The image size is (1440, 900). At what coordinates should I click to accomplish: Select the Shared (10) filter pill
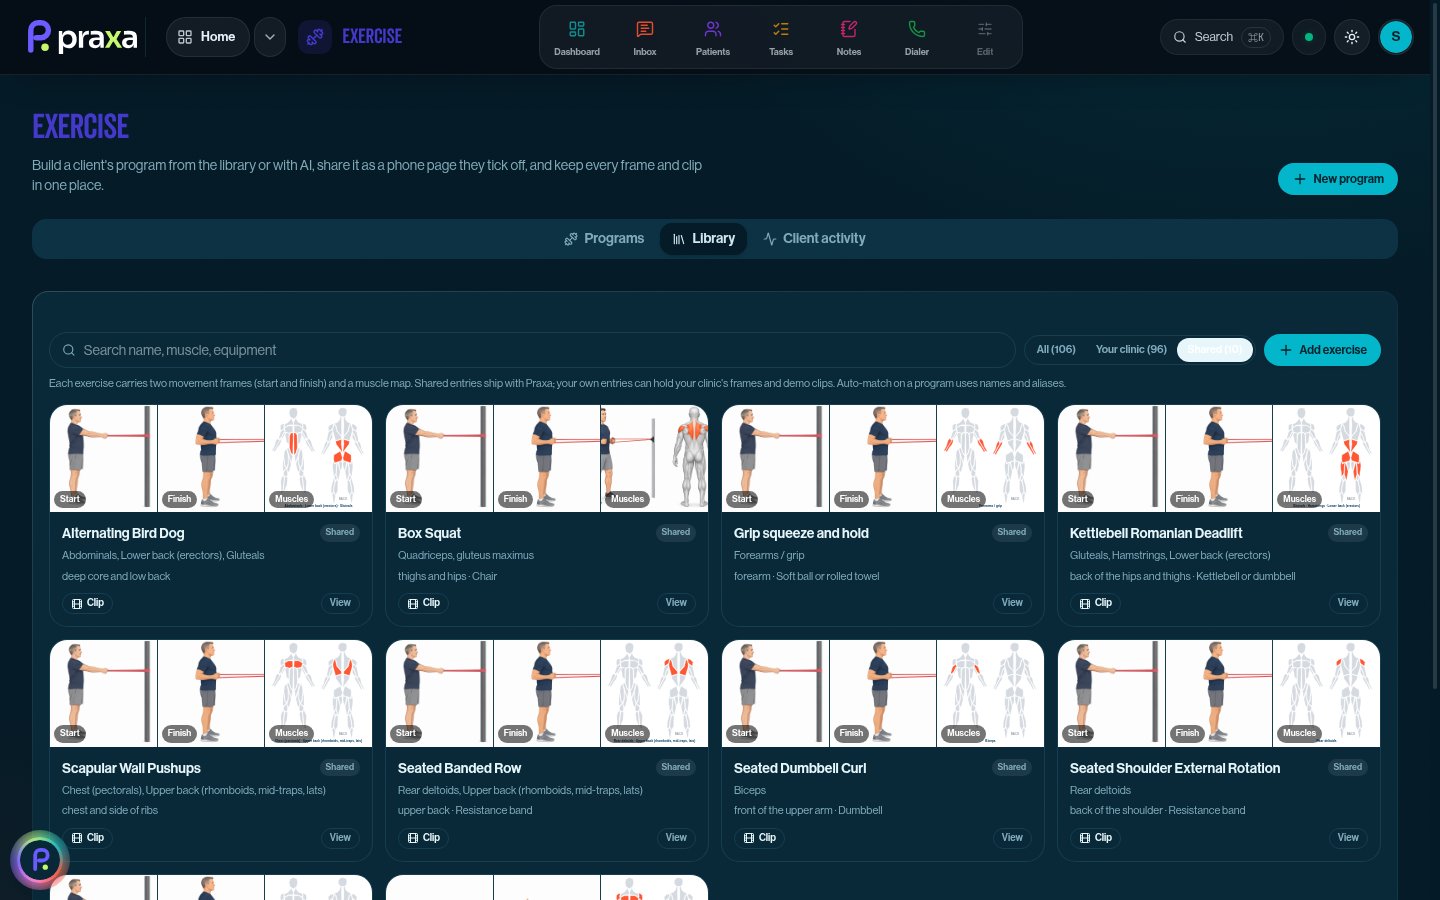[1215, 350]
